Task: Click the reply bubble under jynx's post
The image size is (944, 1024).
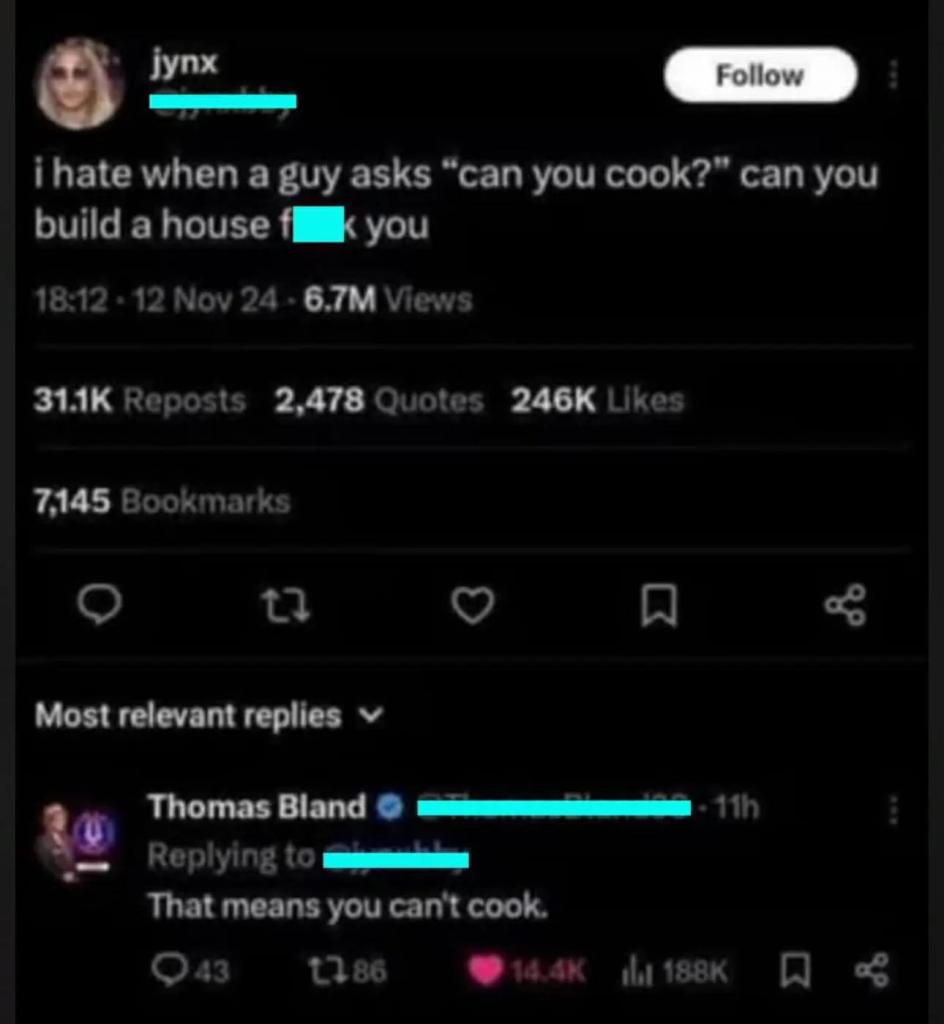Action: click(x=99, y=605)
